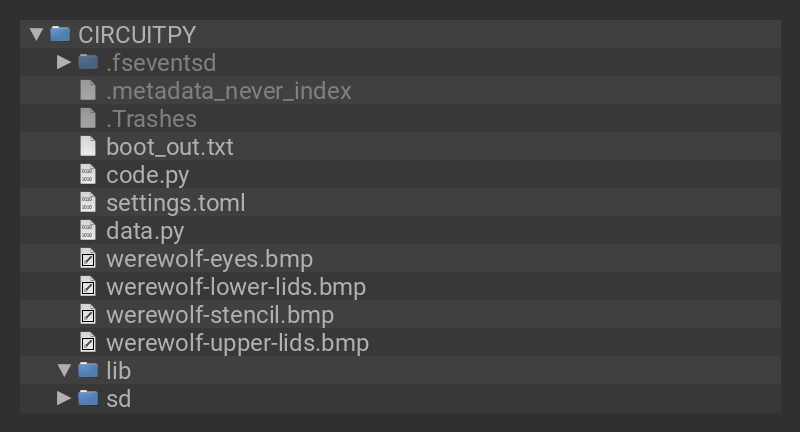Select werewolf-upper-lids.bmp in the file tree
800x432 pixels.
tap(237, 343)
